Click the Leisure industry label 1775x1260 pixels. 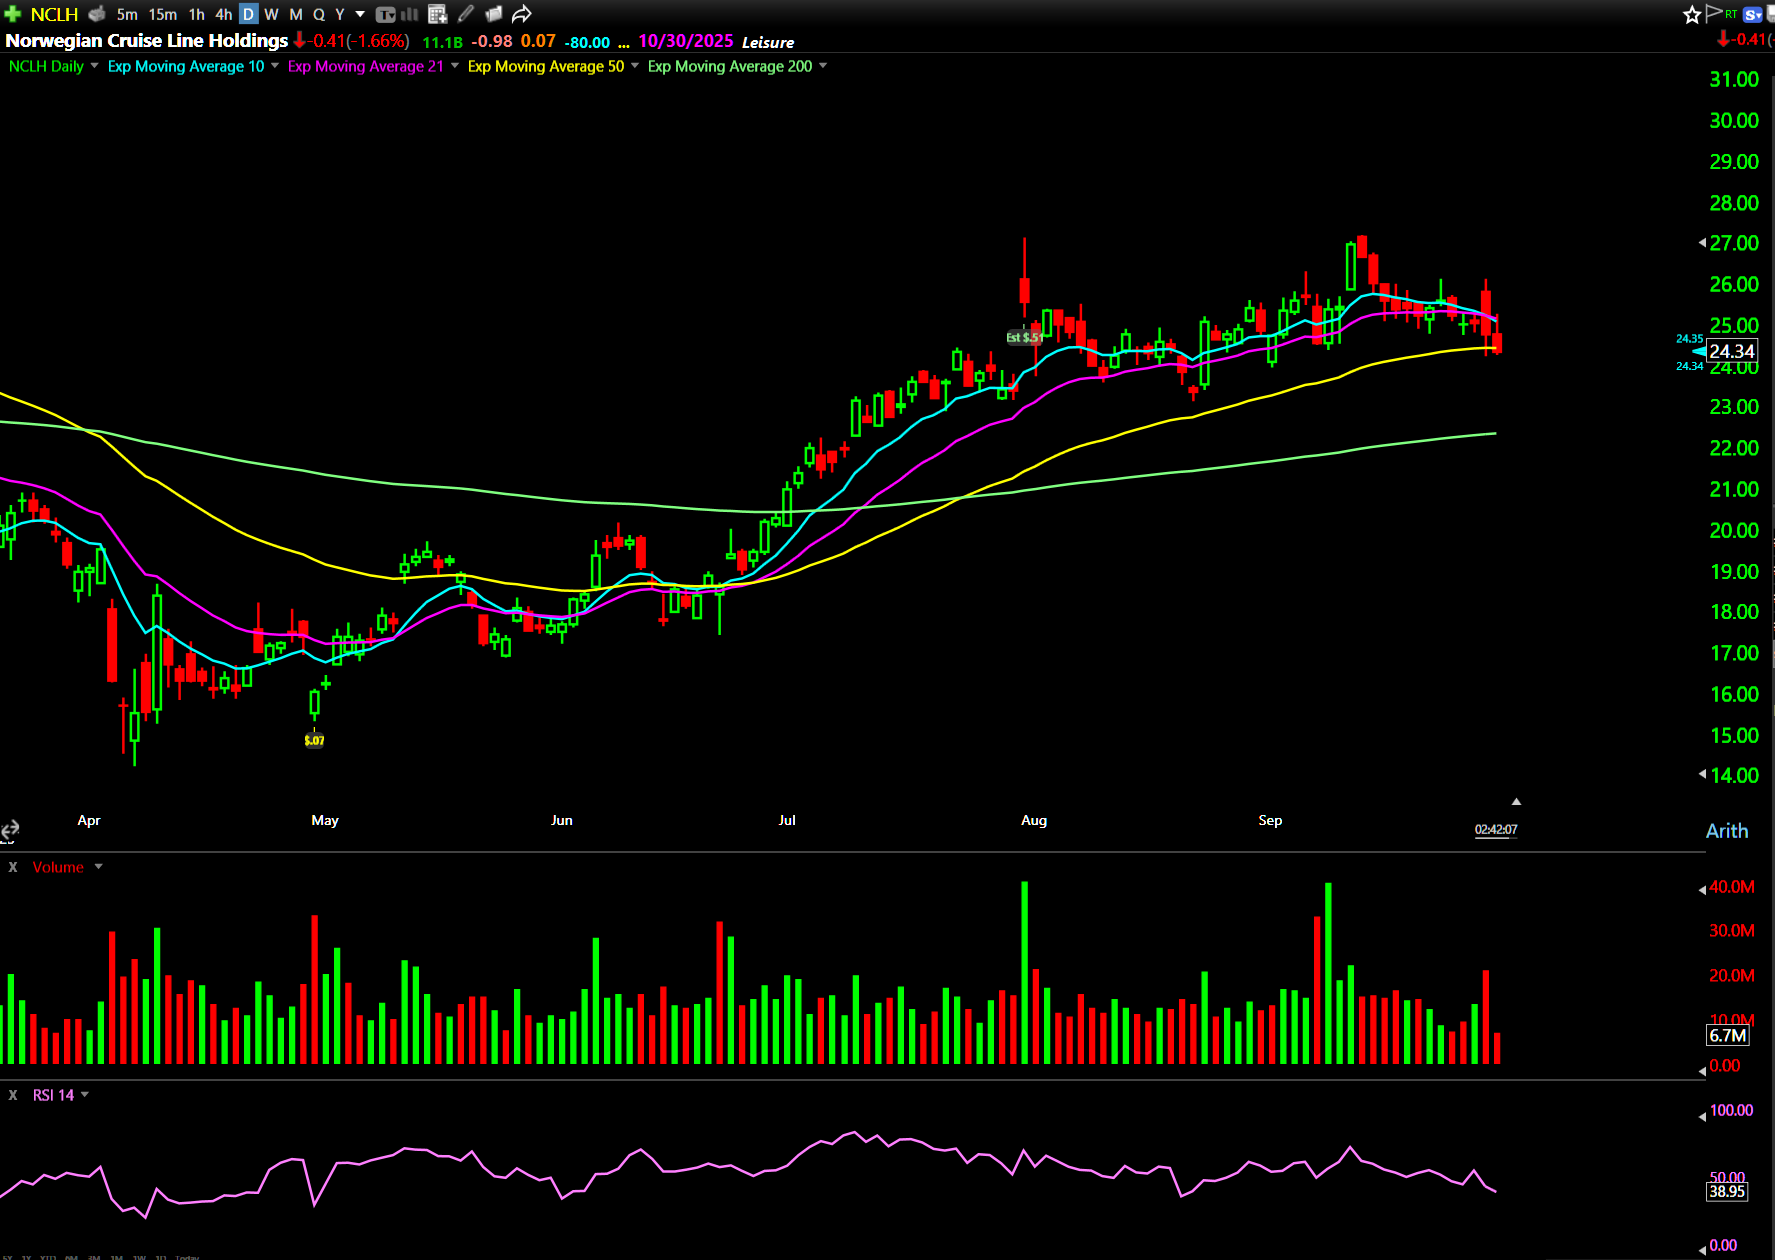tap(768, 42)
